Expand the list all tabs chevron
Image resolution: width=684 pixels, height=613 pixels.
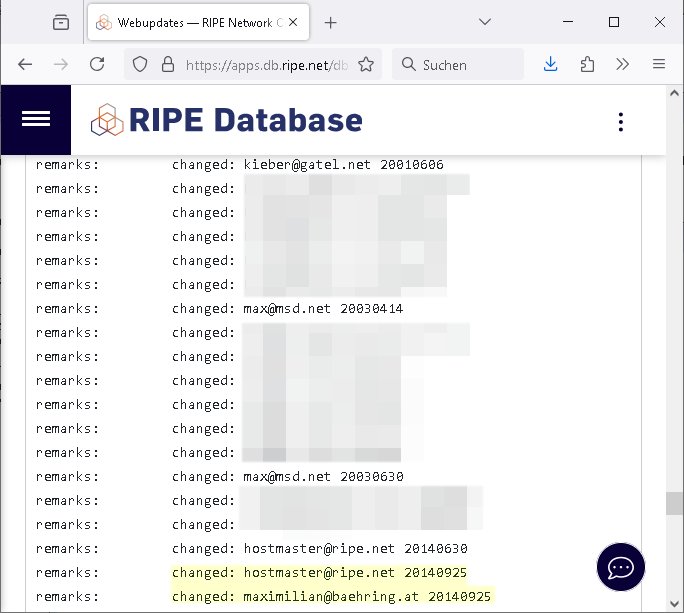coord(485,22)
